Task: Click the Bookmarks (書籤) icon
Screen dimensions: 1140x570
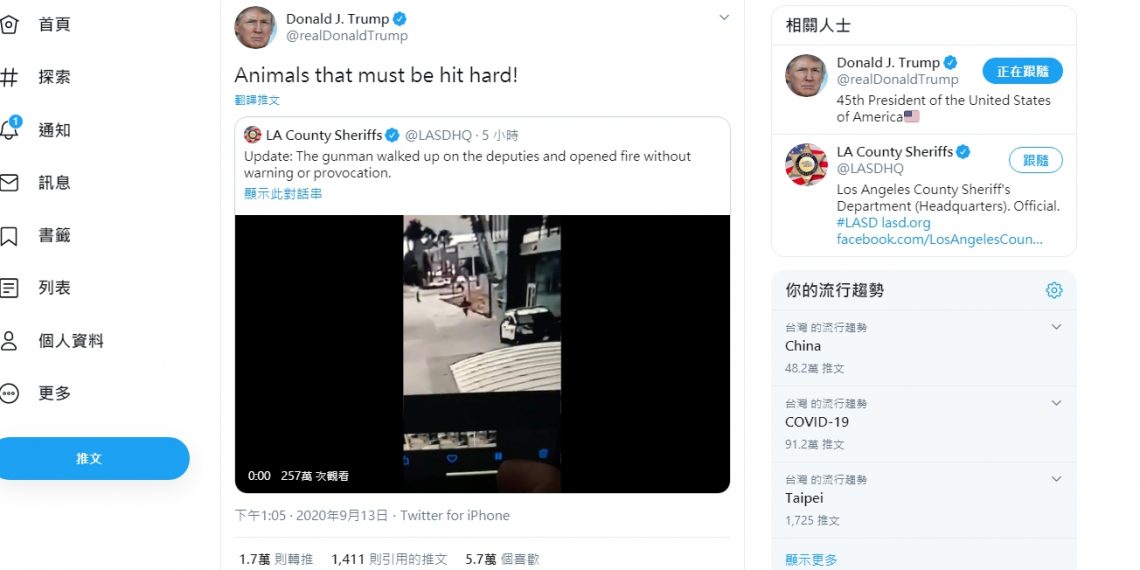Action: (x=8, y=236)
